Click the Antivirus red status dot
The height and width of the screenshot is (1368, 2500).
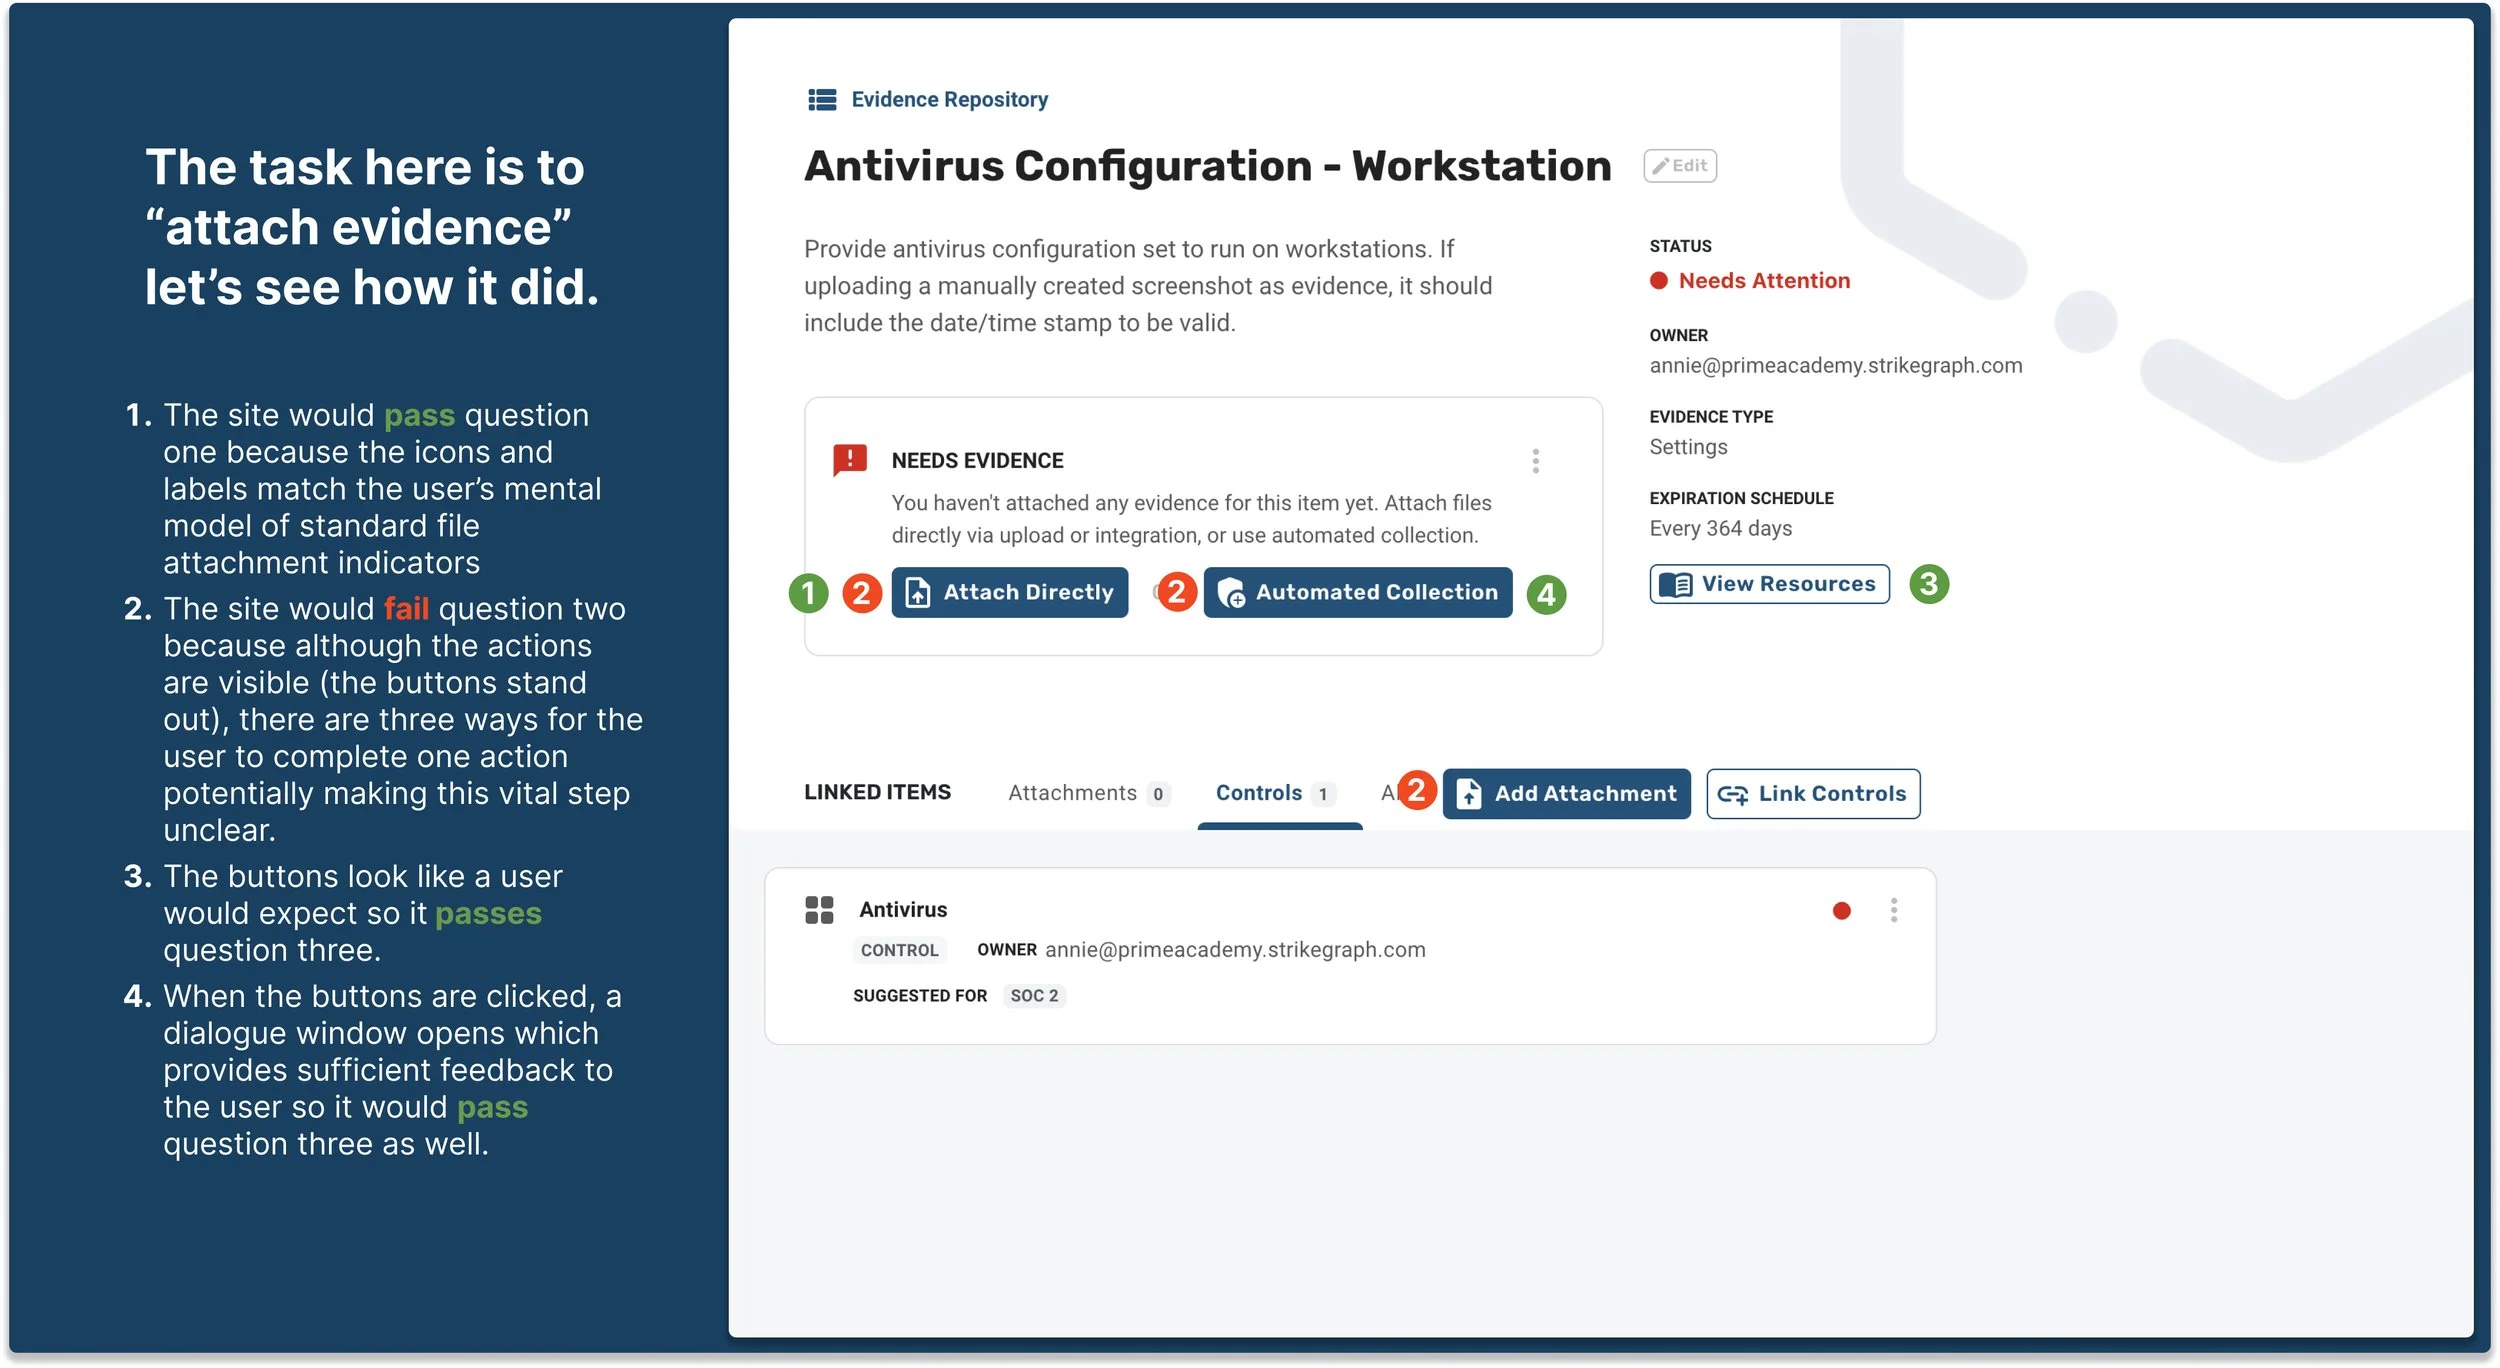click(x=1841, y=911)
